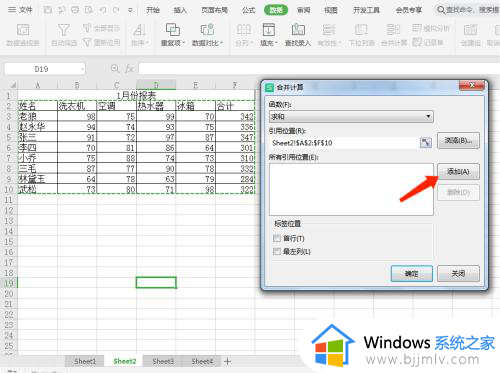Click cell containing 林黛玉
The image size is (500, 373).
38,179
